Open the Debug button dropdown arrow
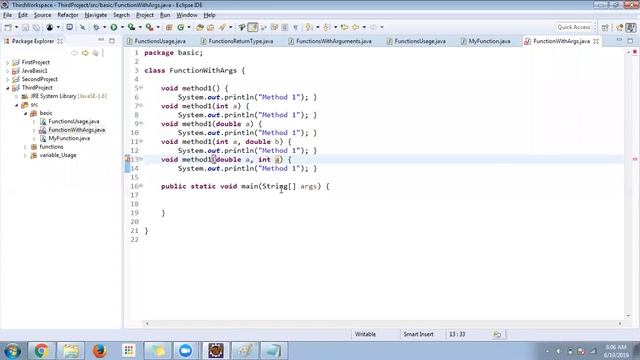This screenshot has width=640, height=360. (x=104, y=27)
